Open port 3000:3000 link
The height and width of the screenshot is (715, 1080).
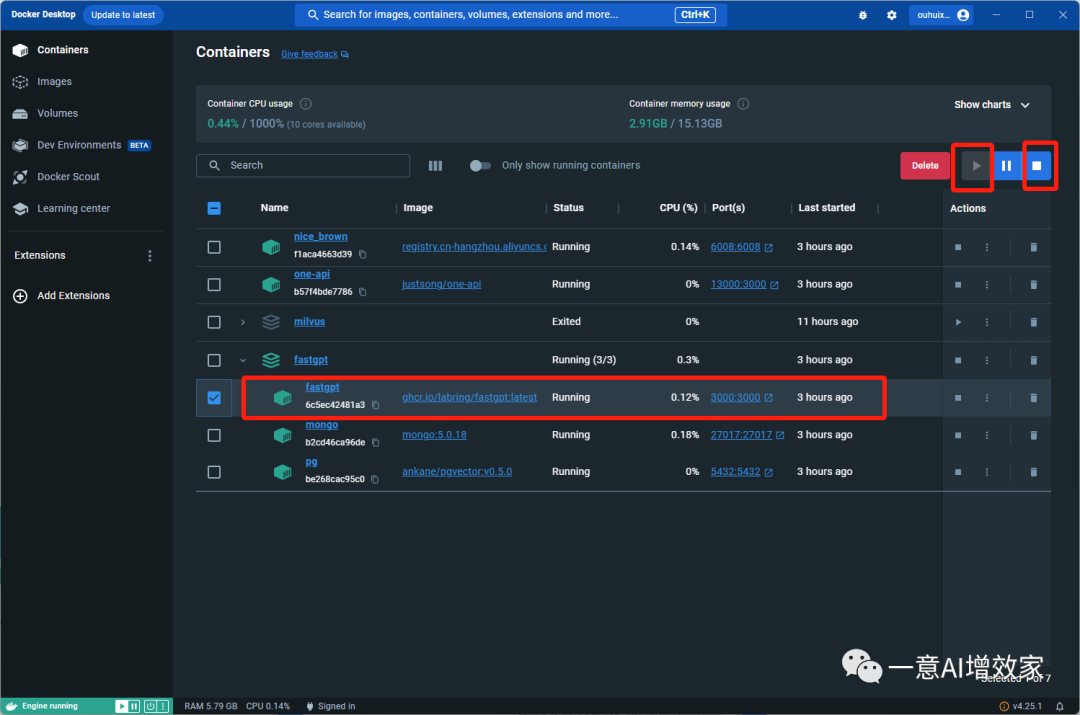pyautogui.click(x=735, y=397)
